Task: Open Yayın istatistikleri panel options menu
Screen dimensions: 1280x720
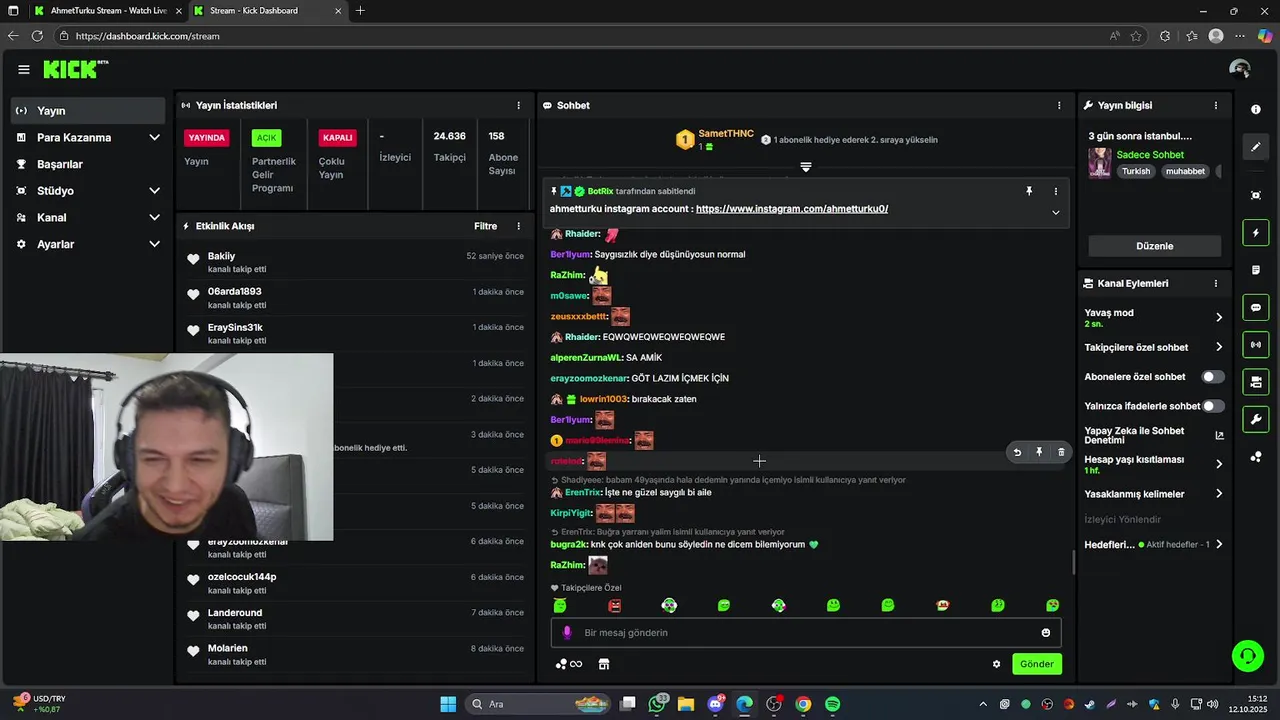Action: (x=518, y=105)
